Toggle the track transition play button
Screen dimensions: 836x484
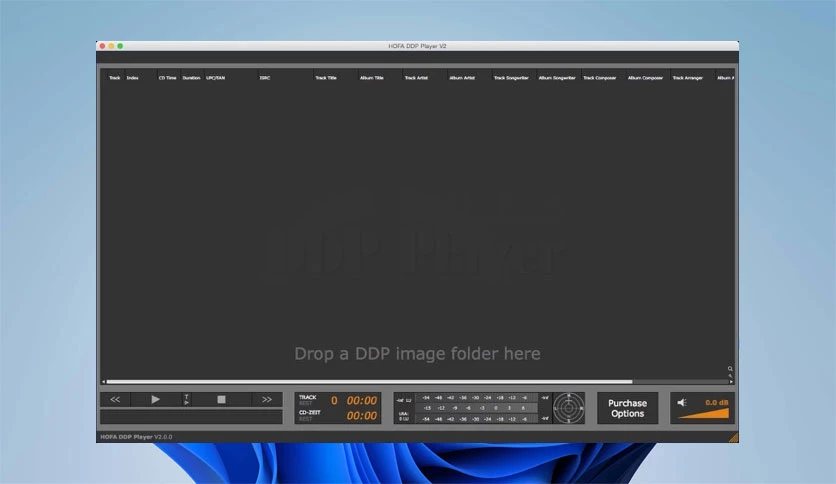(186, 399)
